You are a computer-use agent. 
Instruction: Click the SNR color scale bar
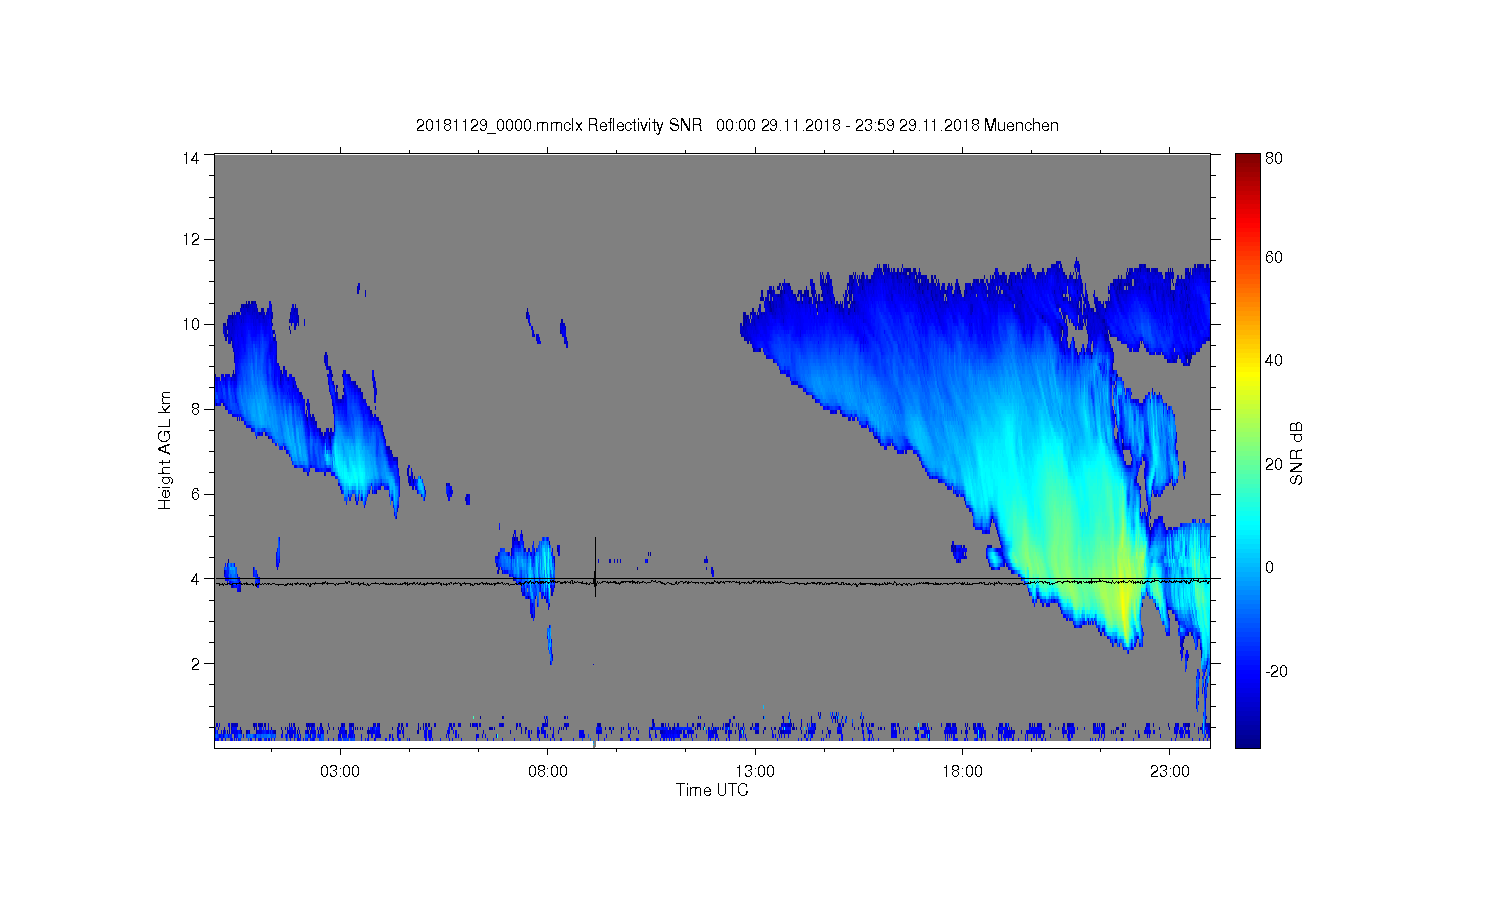click(1247, 450)
